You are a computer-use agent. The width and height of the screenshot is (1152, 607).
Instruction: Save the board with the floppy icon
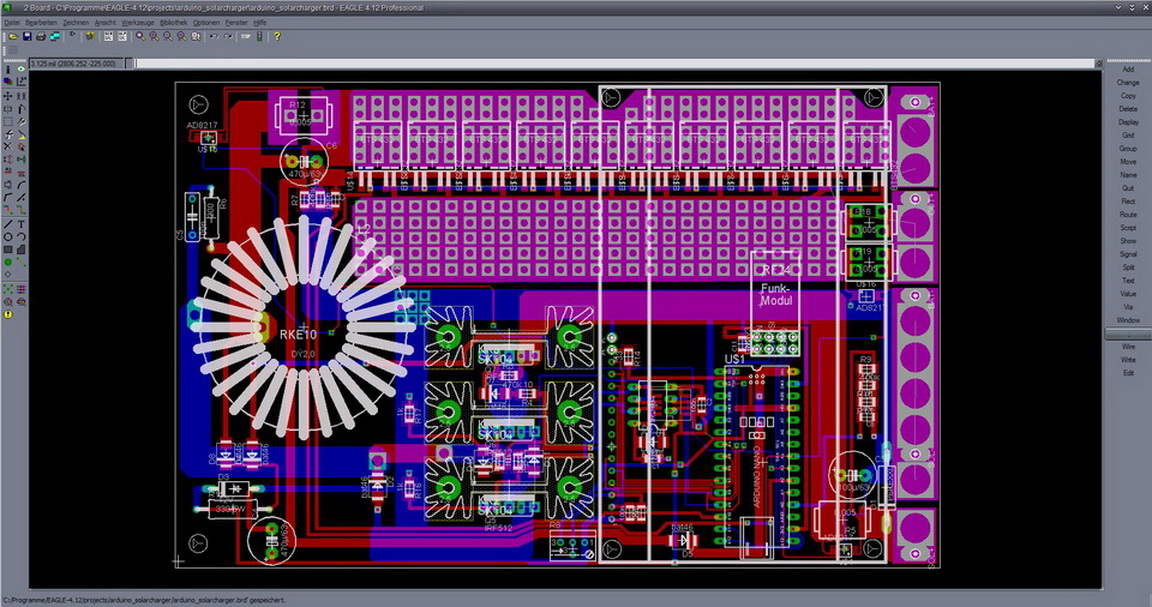tap(26, 36)
